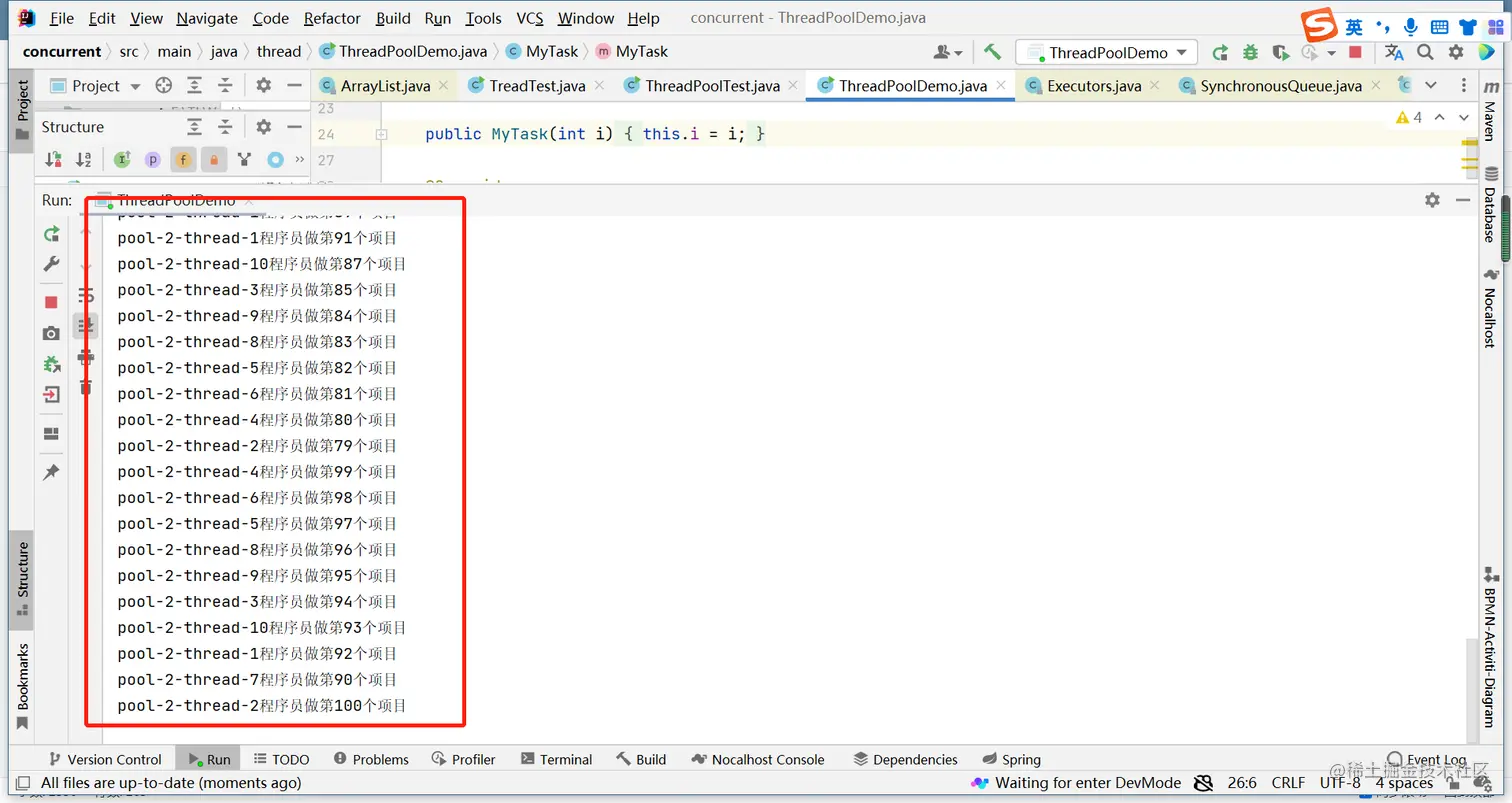Run ThreadPoolDemo from the main toolbar
Screen dimensions: 1512x803
coord(1220,52)
